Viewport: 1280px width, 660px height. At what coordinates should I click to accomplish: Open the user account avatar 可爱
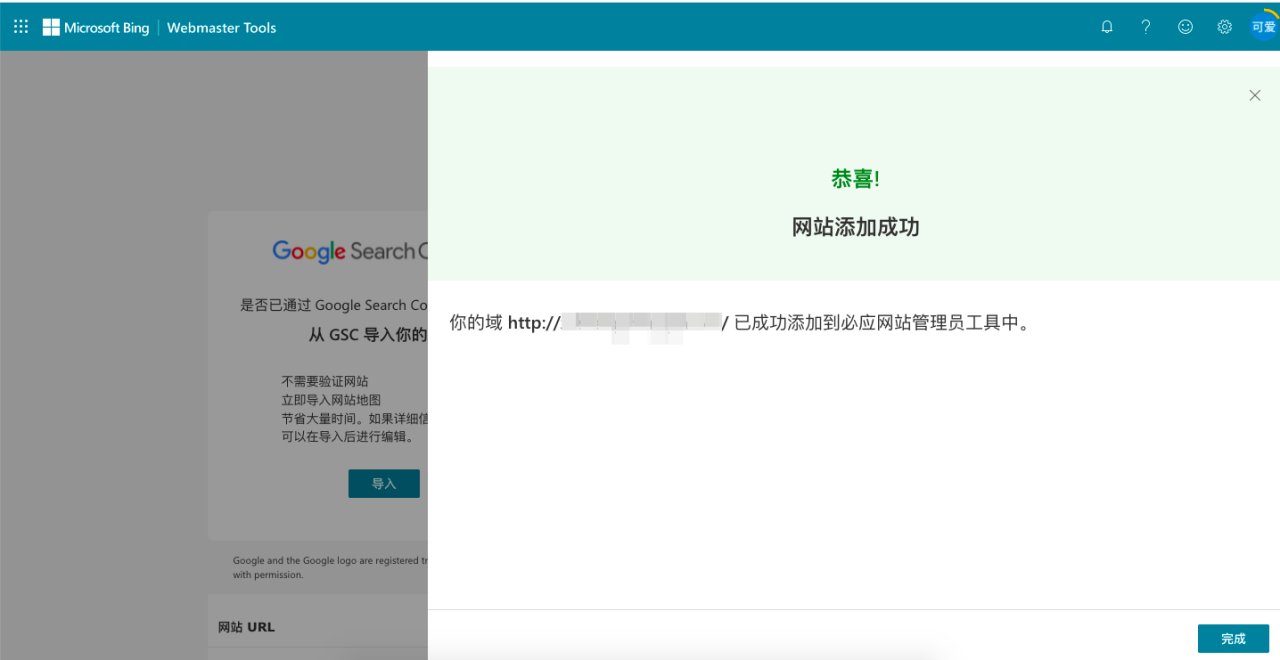pos(1263,27)
